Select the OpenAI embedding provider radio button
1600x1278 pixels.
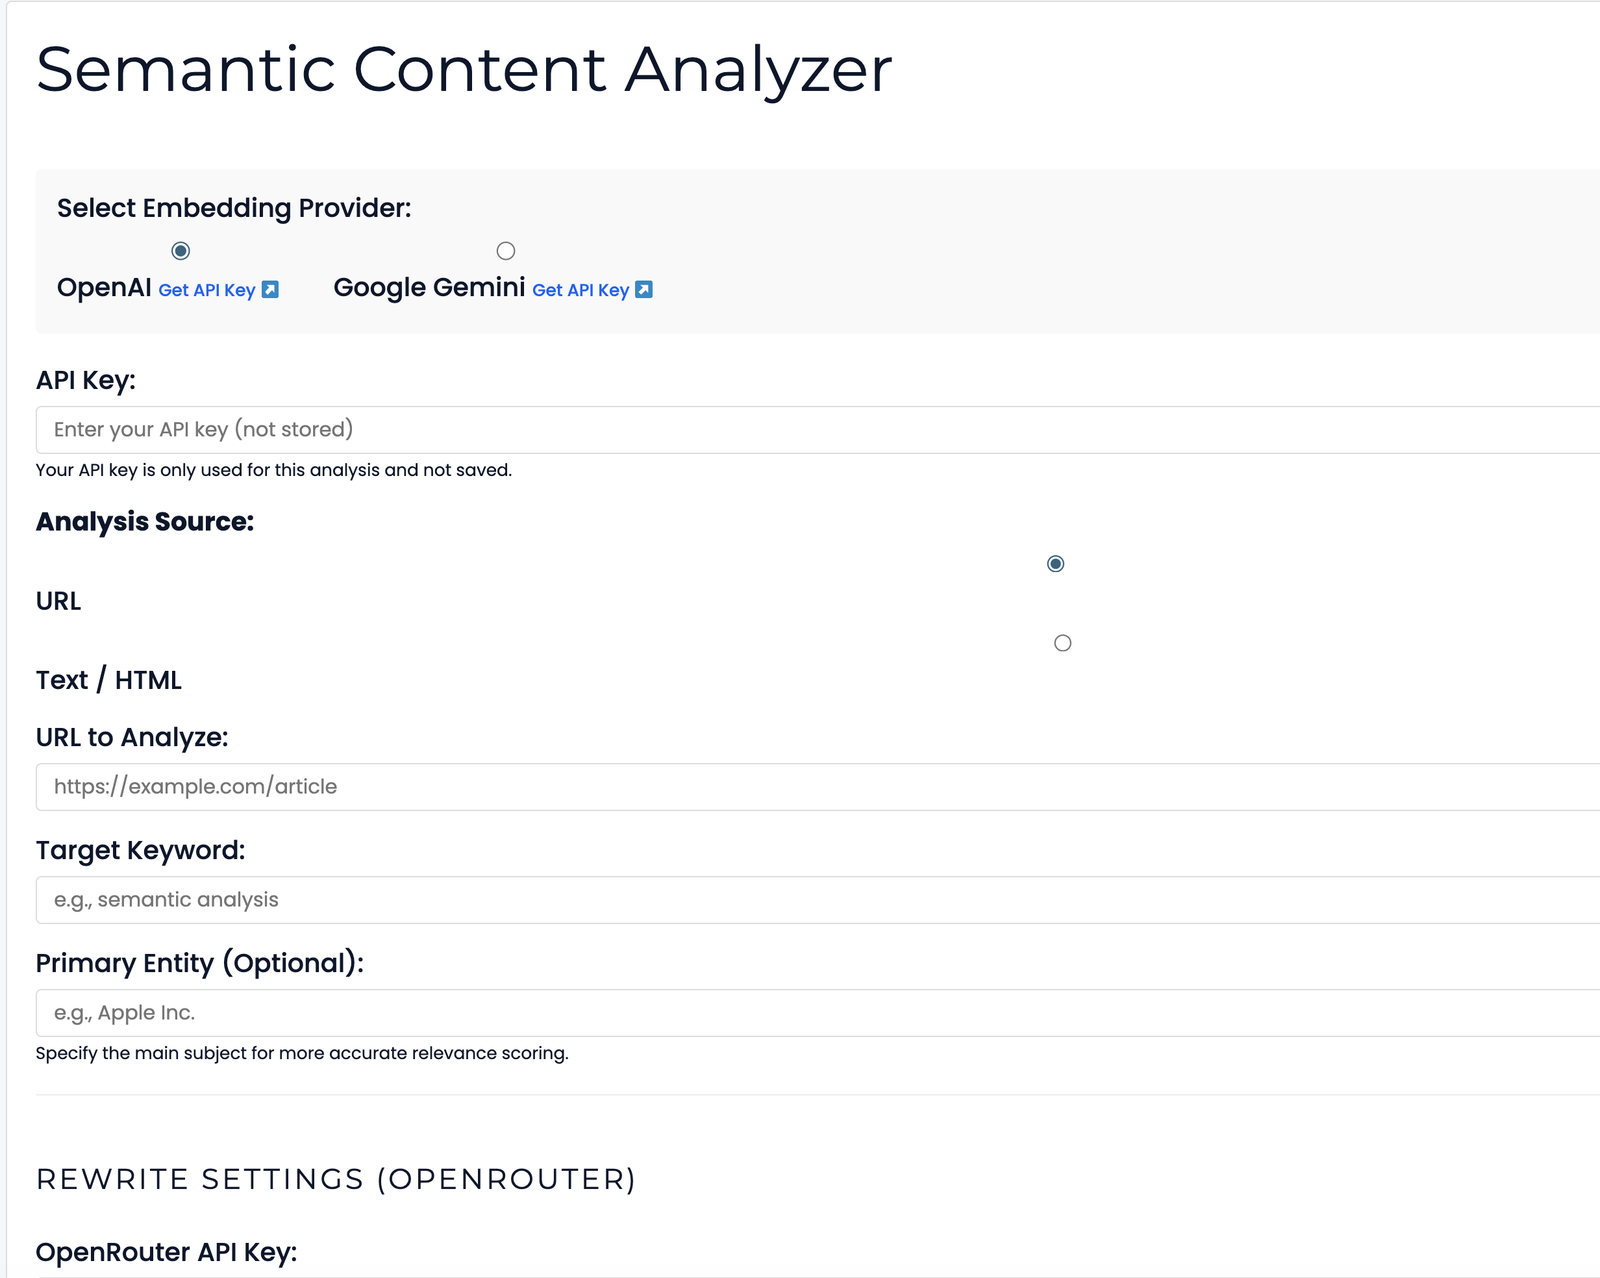[179, 251]
